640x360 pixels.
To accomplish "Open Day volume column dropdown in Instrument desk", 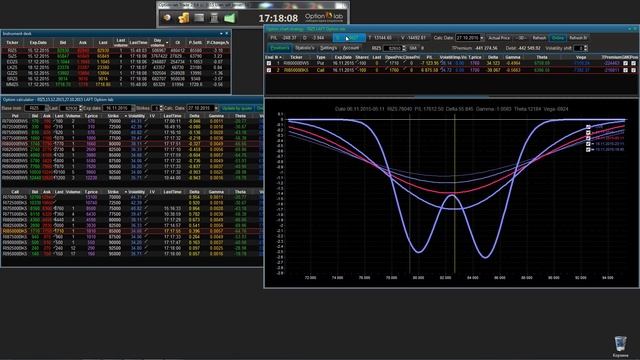I will 167,42.
